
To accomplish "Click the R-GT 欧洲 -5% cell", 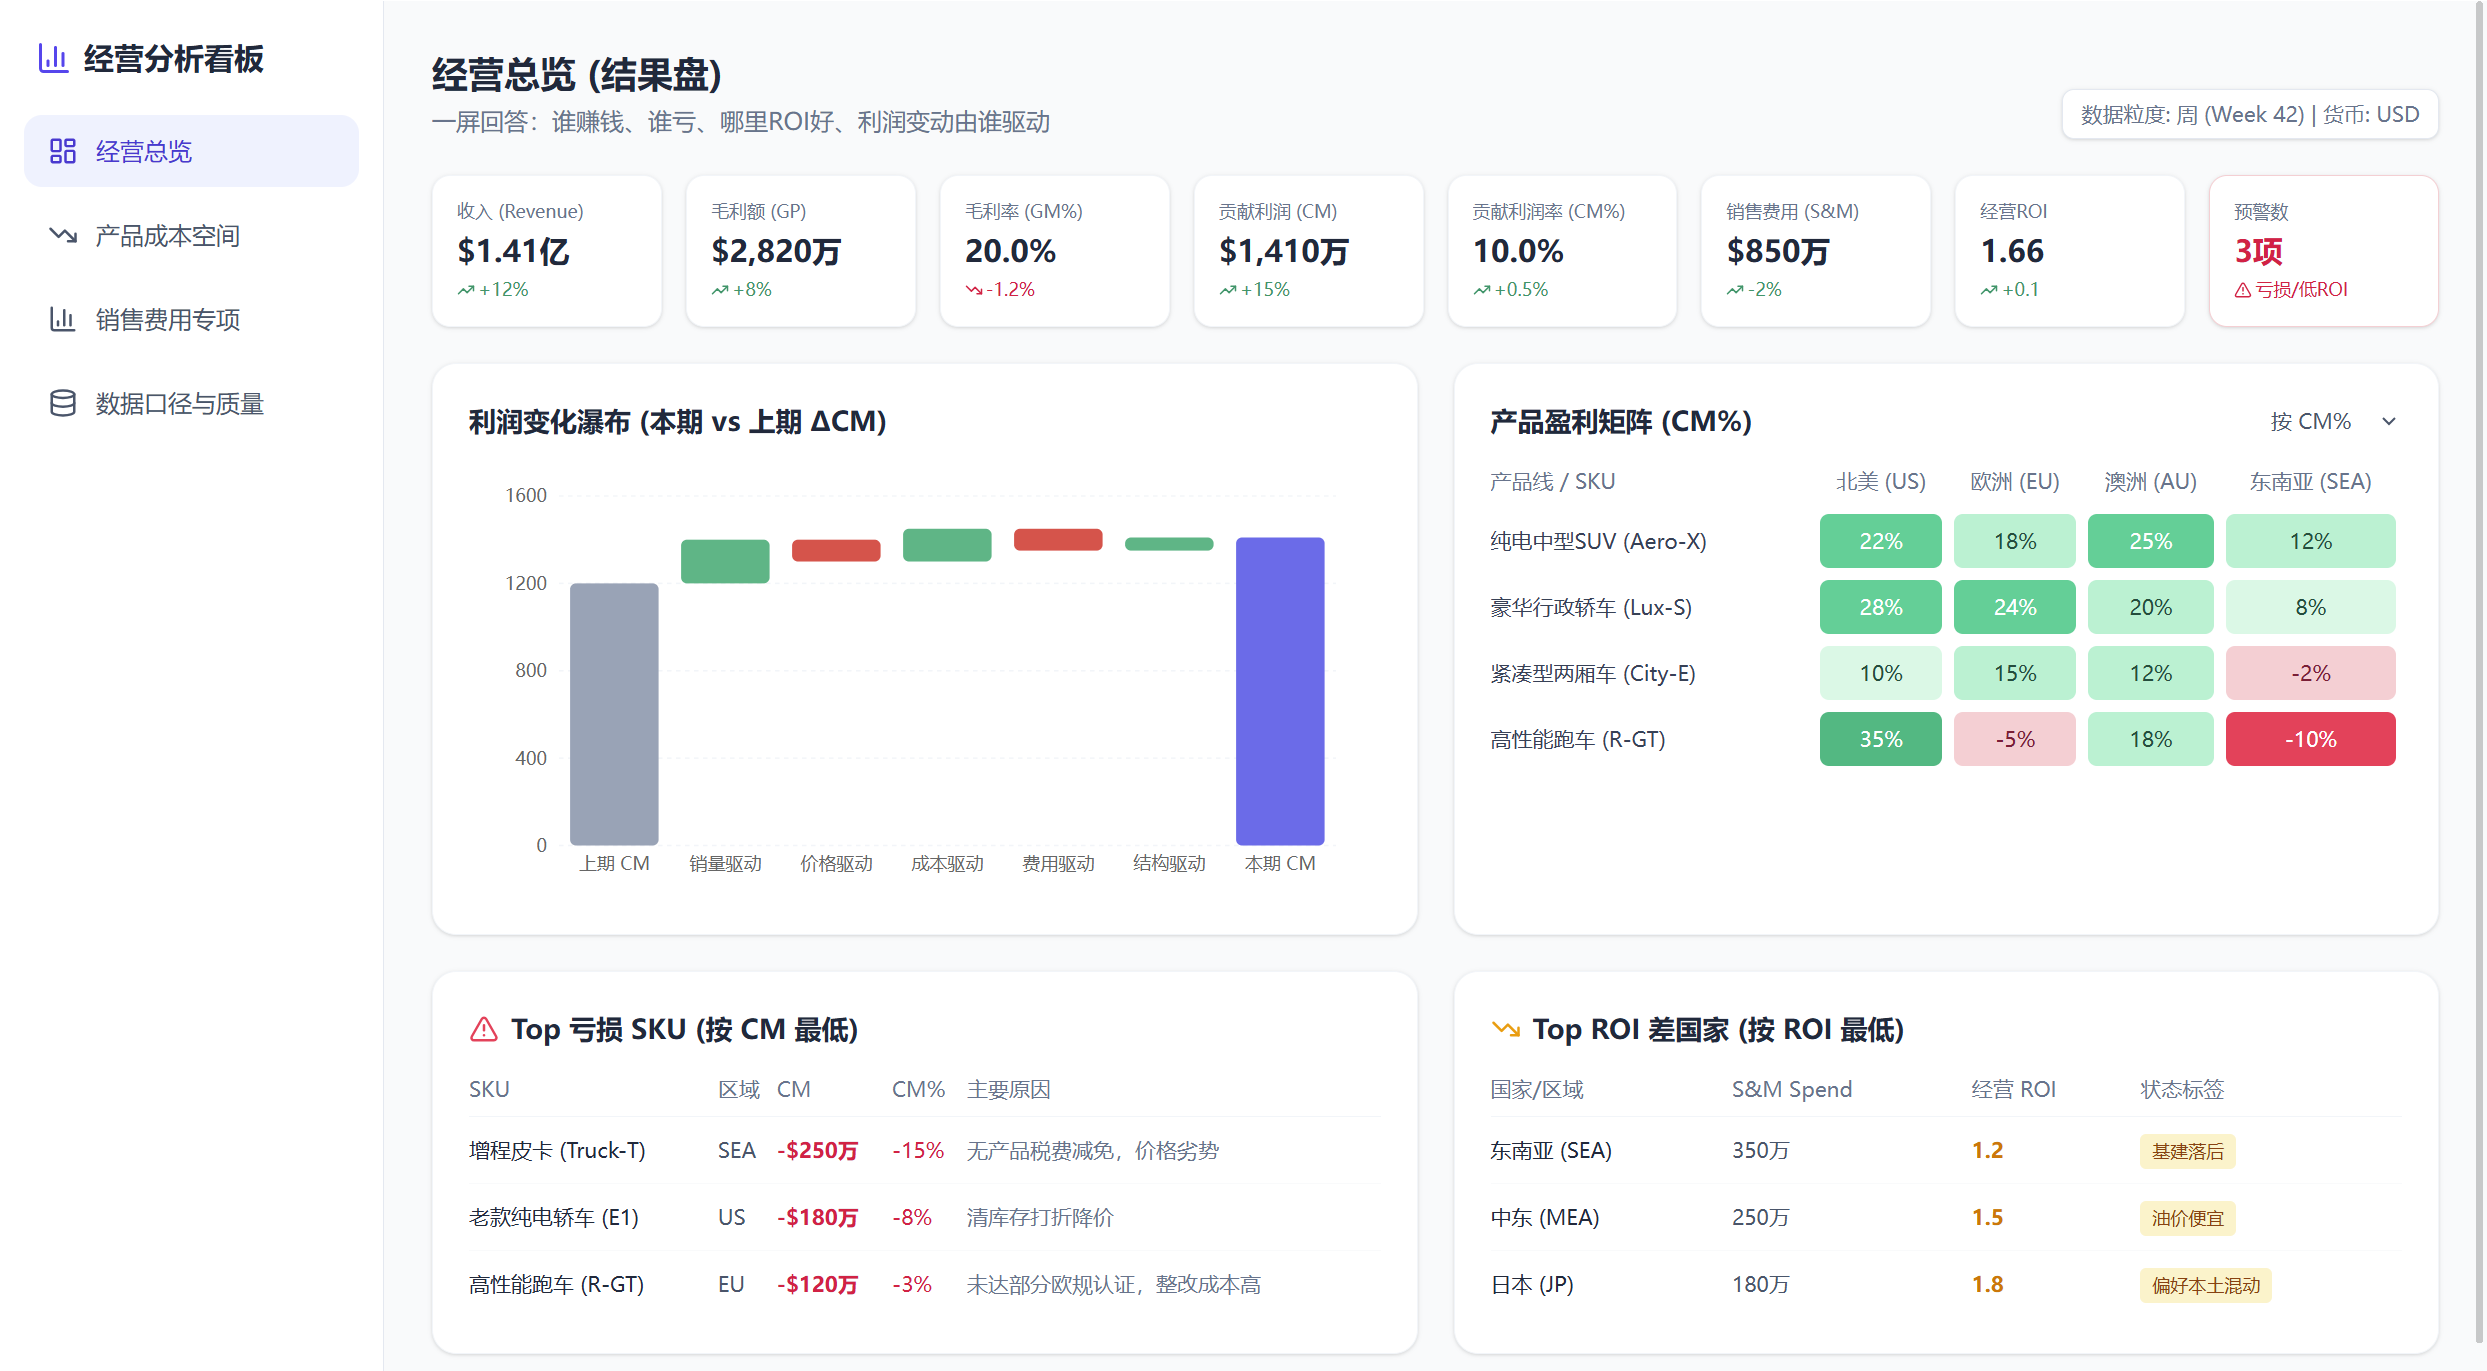I will click(2014, 739).
